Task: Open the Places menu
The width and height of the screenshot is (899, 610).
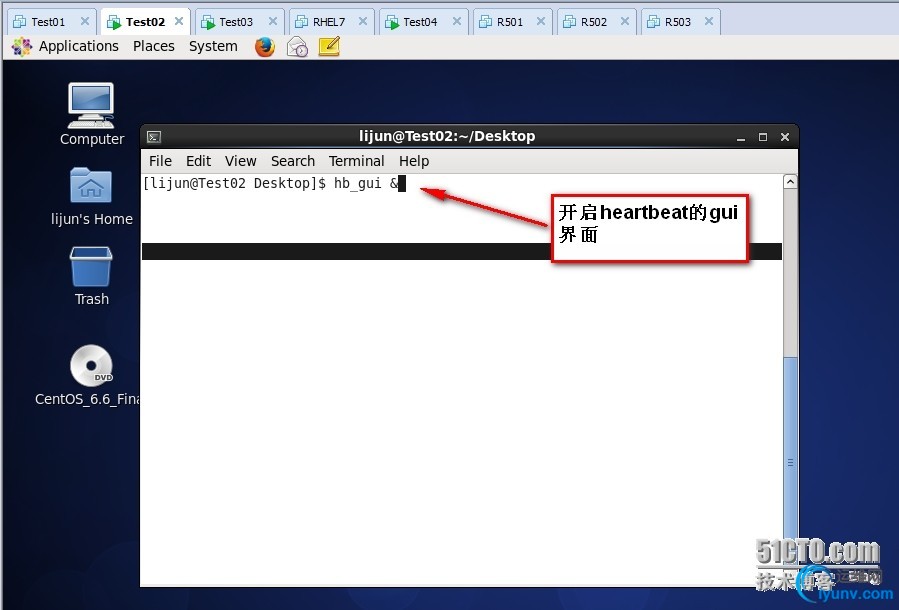Action: [154, 46]
